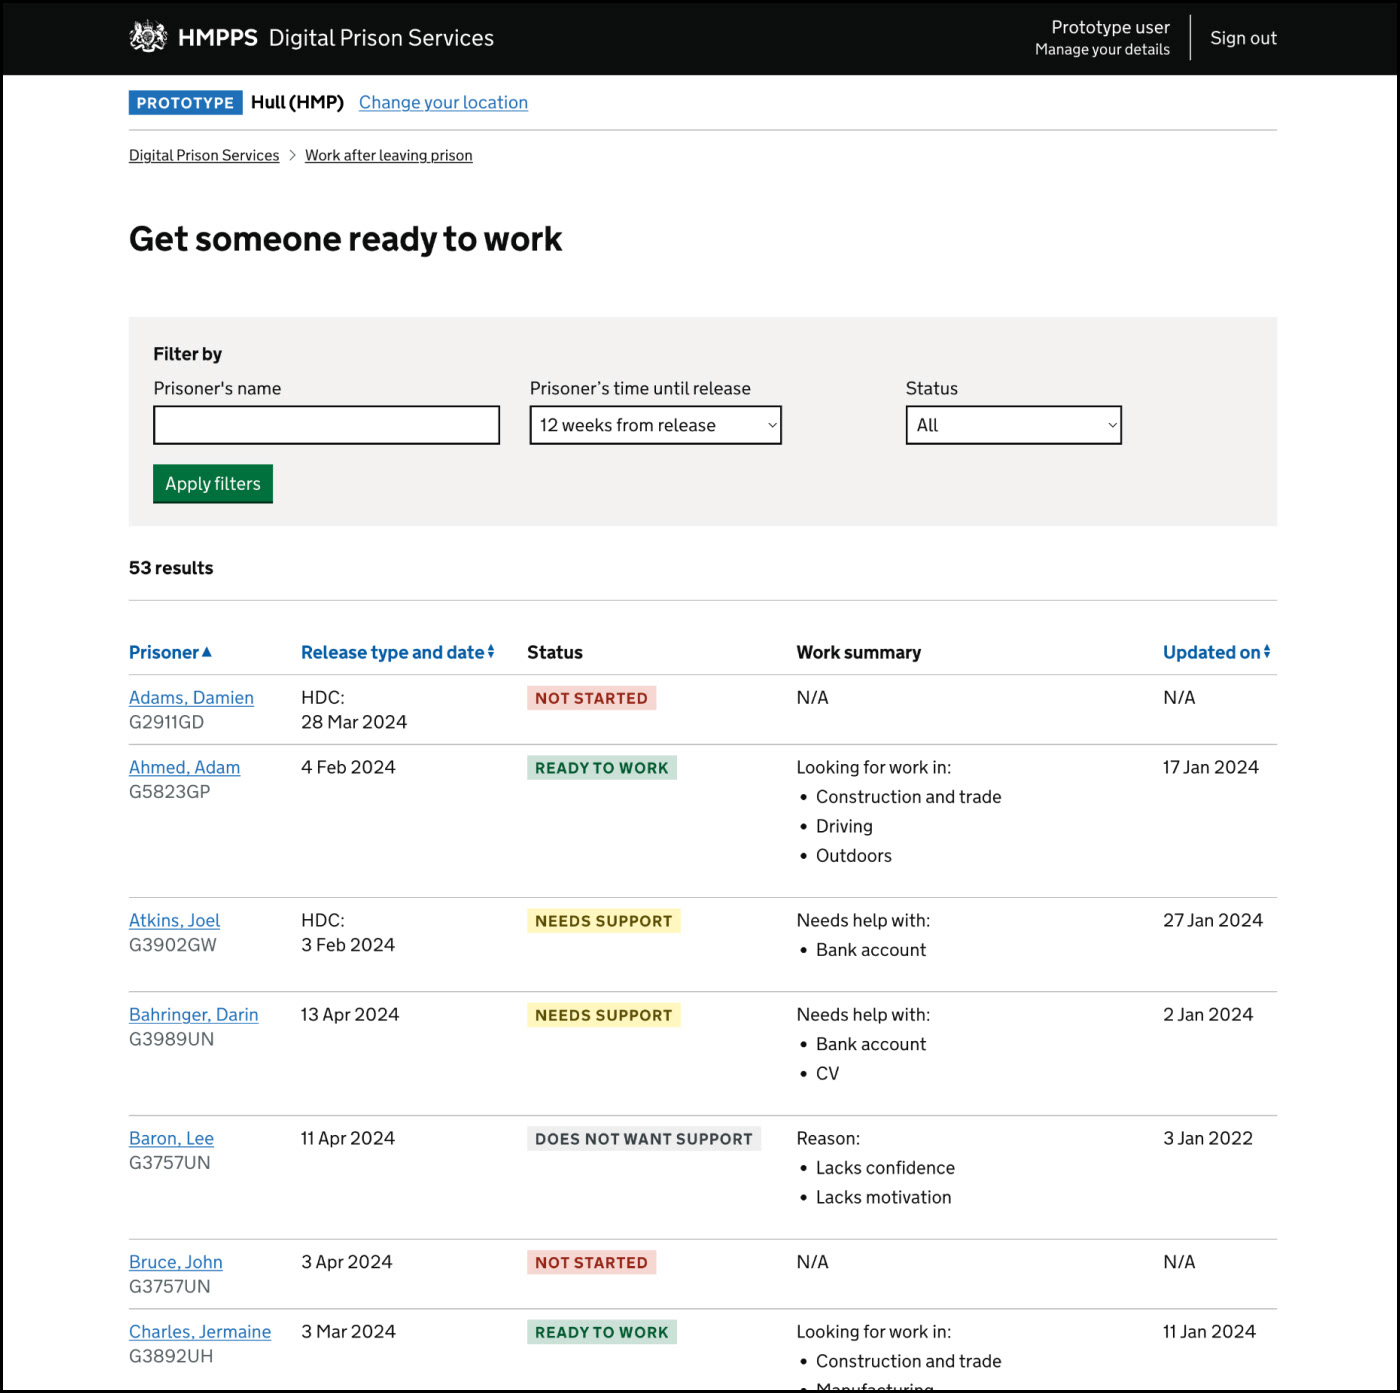Click the Change your location link

pyautogui.click(x=443, y=102)
